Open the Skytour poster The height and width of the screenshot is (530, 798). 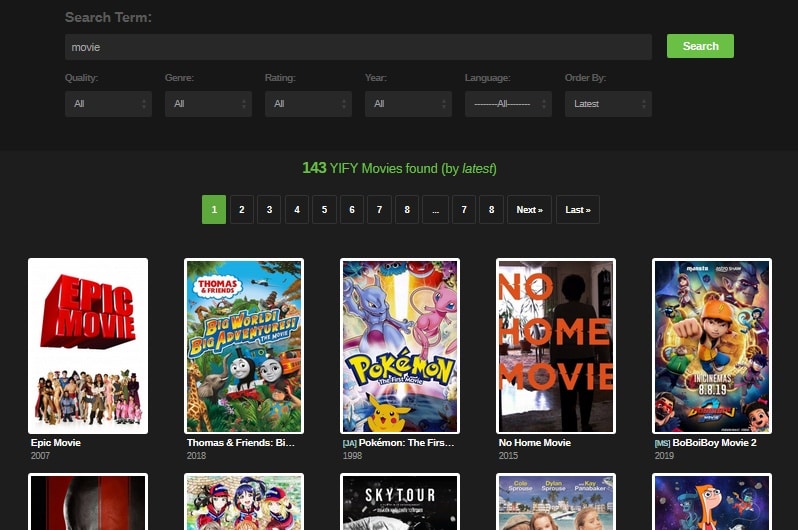tap(400, 501)
